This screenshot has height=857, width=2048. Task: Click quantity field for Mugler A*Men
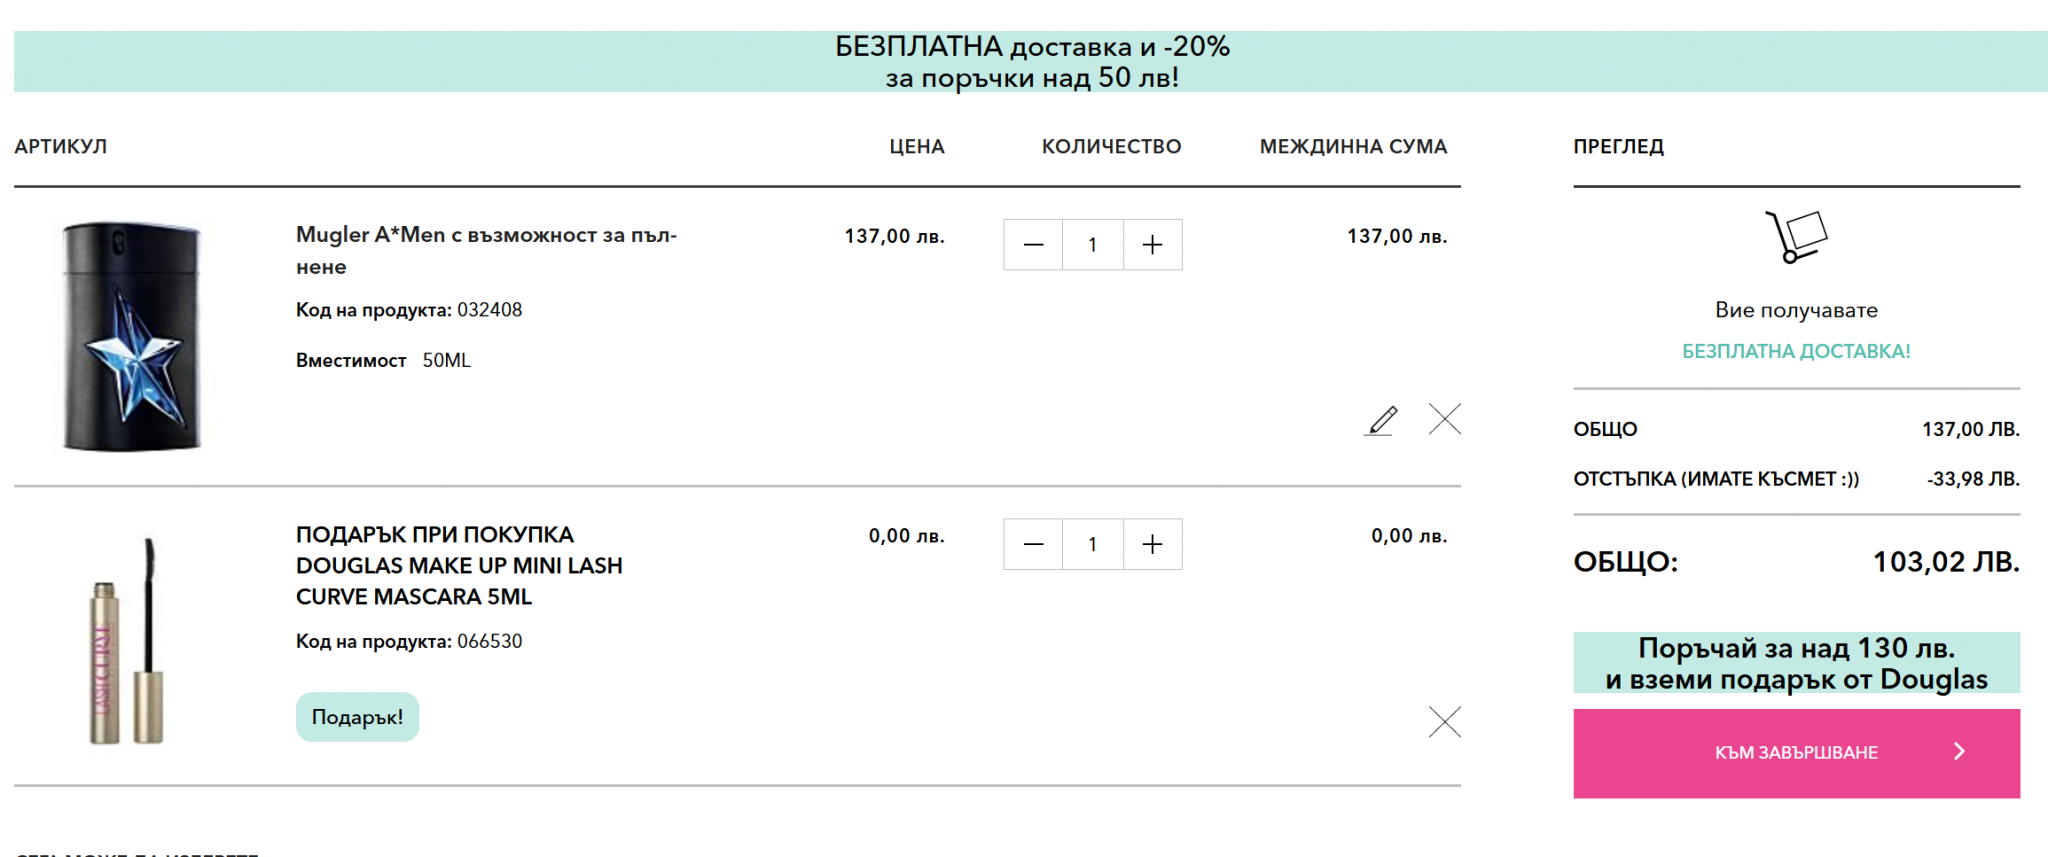[x=1093, y=245]
